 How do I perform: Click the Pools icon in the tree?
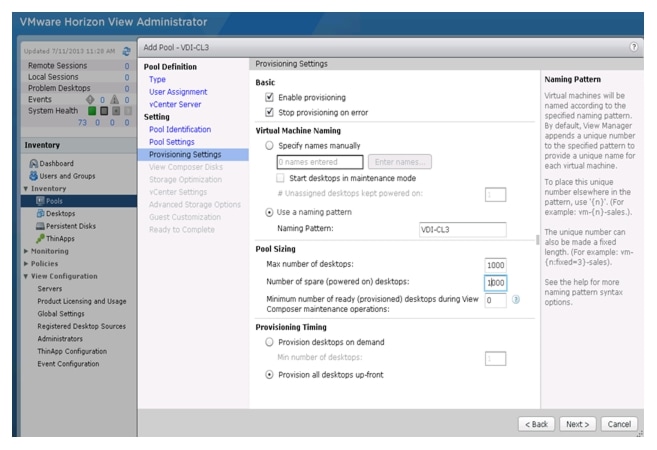[40, 201]
